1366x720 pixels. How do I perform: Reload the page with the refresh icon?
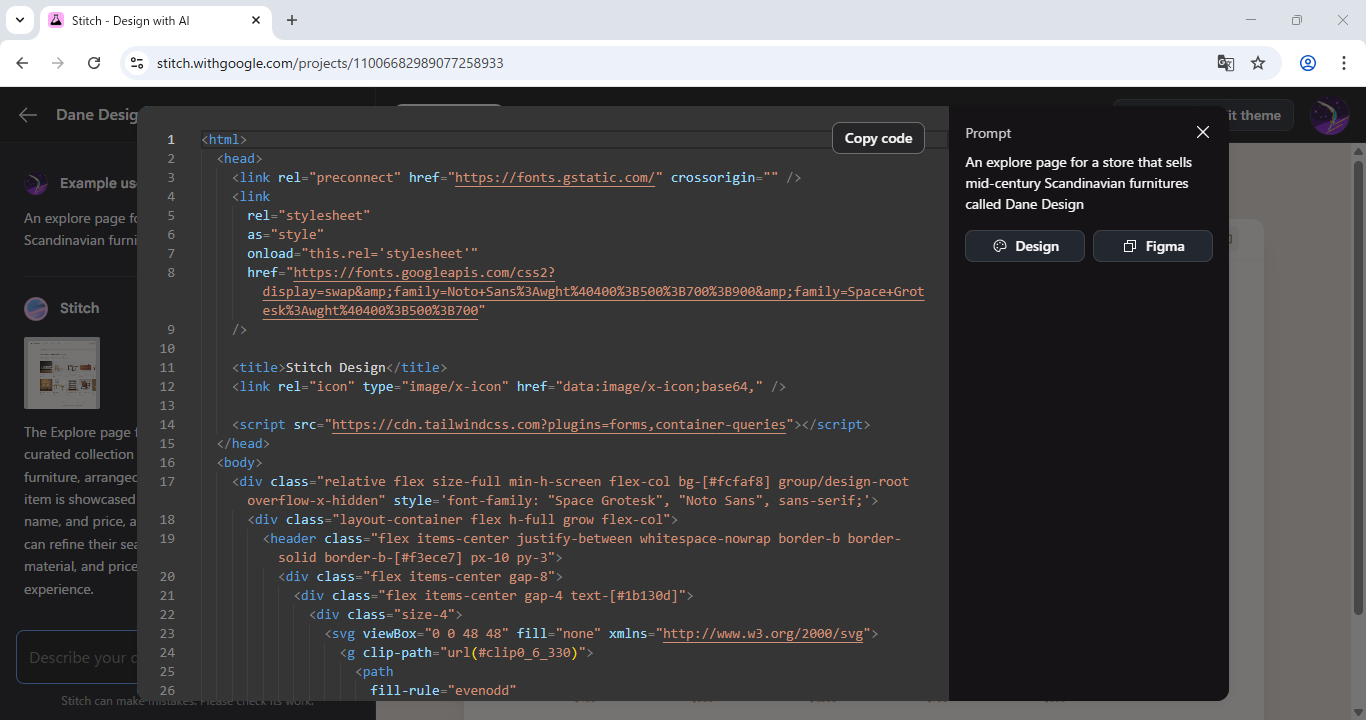click(94, 63)
